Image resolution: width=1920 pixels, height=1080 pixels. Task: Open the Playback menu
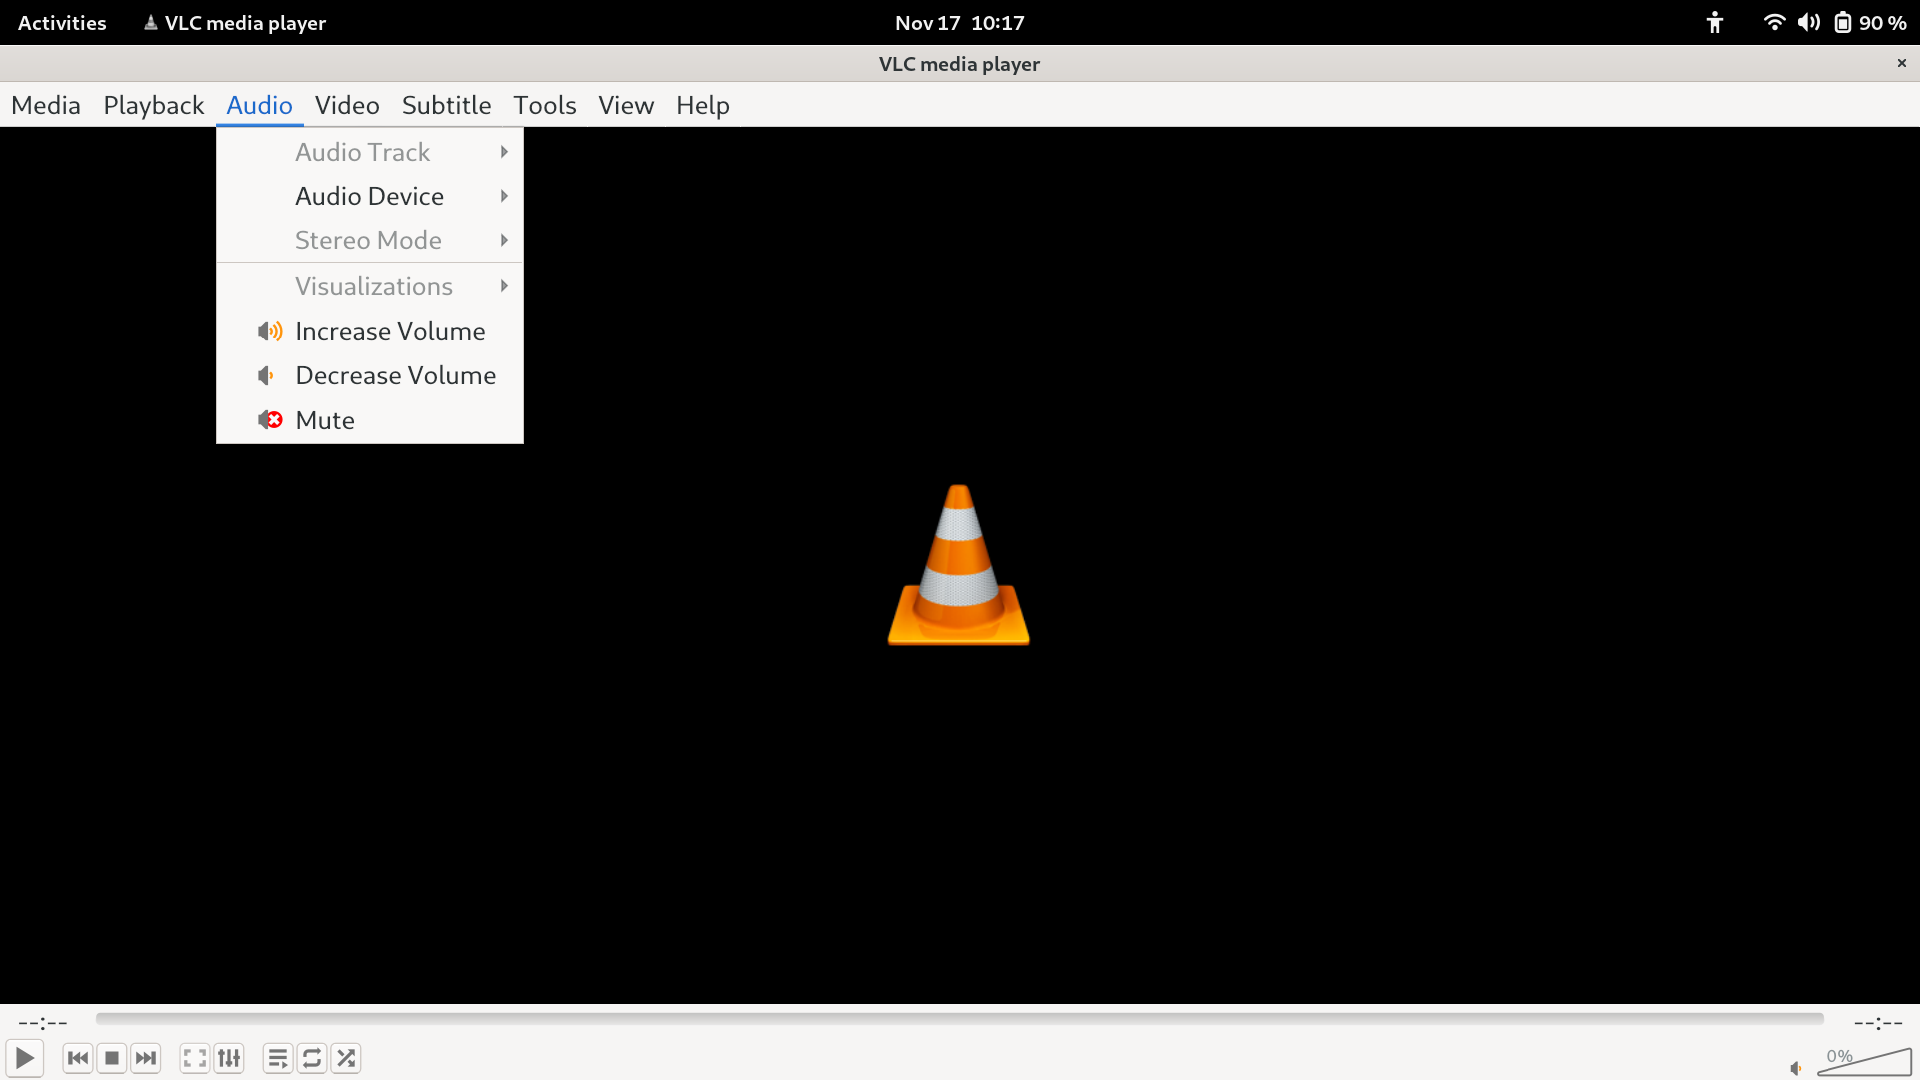(153, 105)
